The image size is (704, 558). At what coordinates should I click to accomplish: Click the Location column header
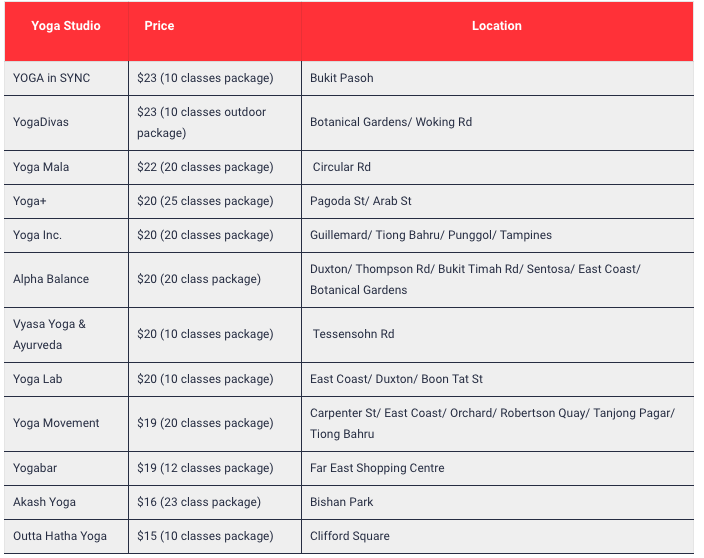(496, 26)
